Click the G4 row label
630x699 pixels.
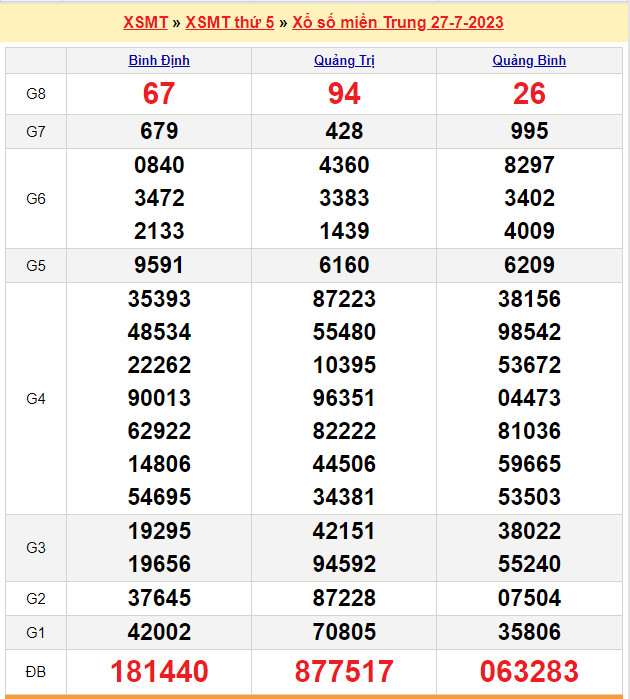coord(36,398)
